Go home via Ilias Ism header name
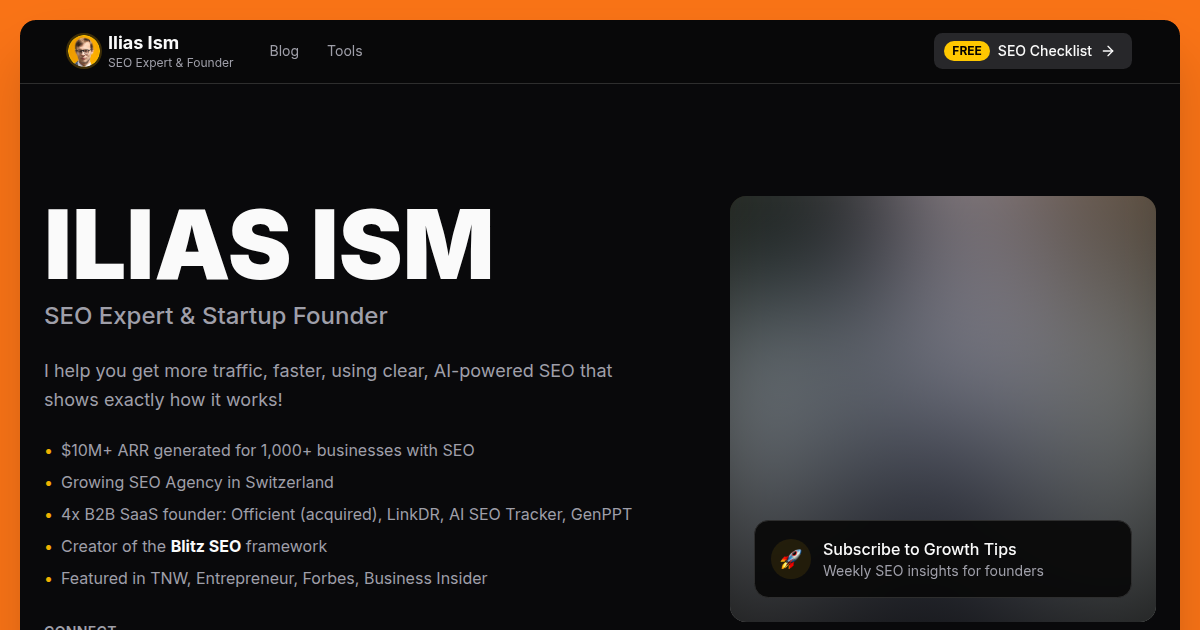This screenshot has height=630, width=1200. [x=143, y=43]
